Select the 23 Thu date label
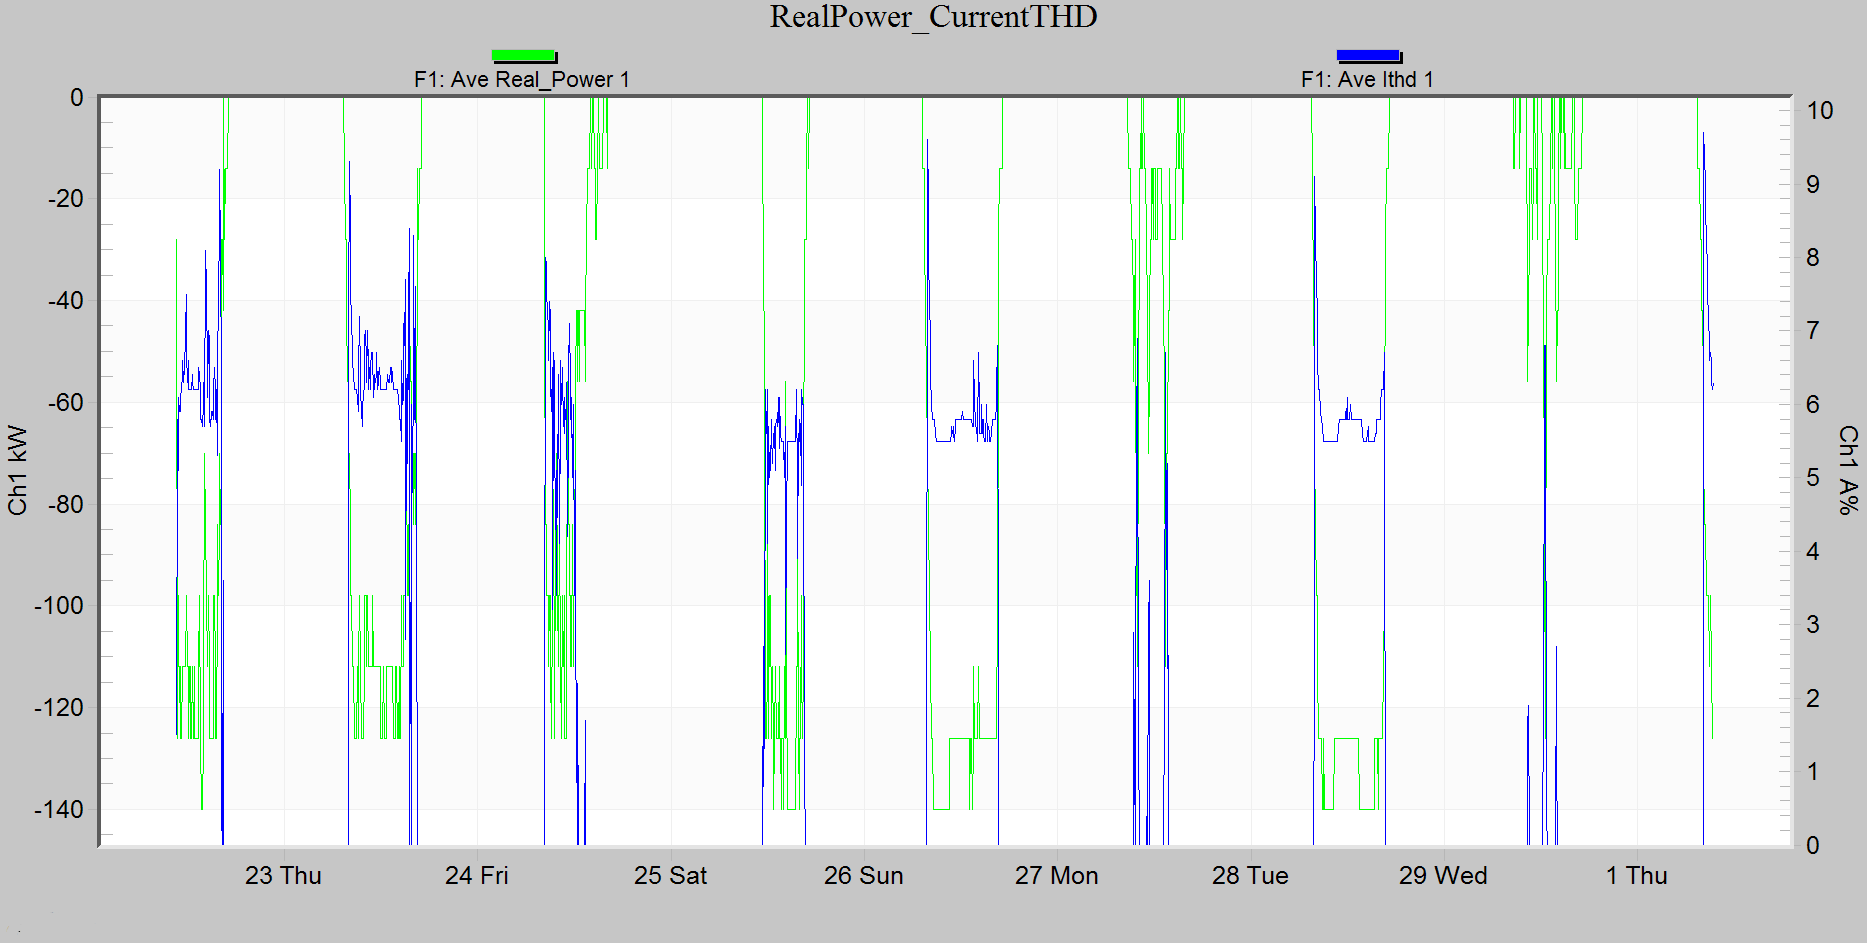The height and width of the screenshot is (943, 1867). click(x=285, y=876)
